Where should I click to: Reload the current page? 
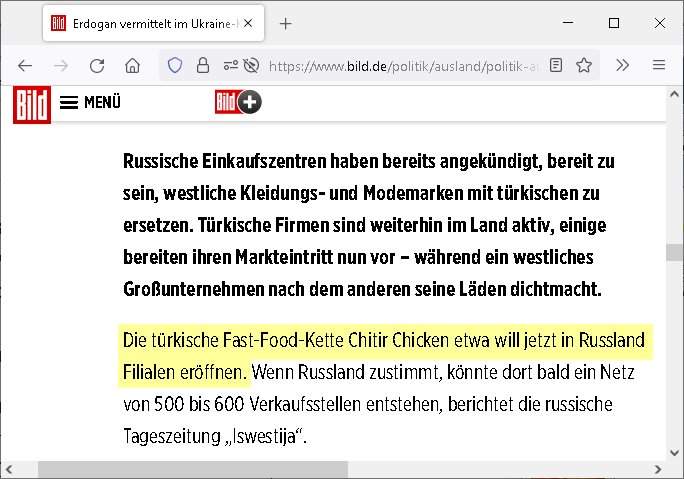pyautogui.click(x=97, y=66)
